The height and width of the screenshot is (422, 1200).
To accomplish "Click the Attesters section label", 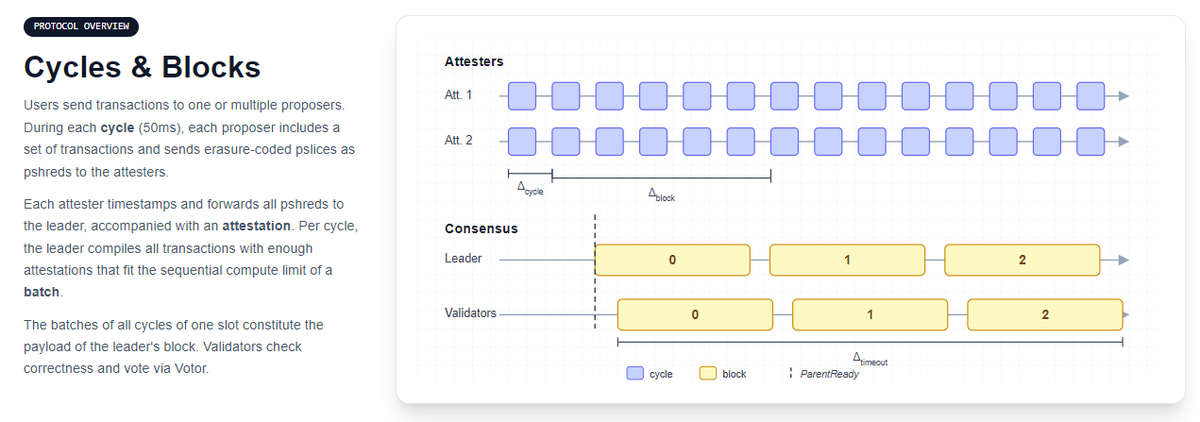I will (473, 62).
